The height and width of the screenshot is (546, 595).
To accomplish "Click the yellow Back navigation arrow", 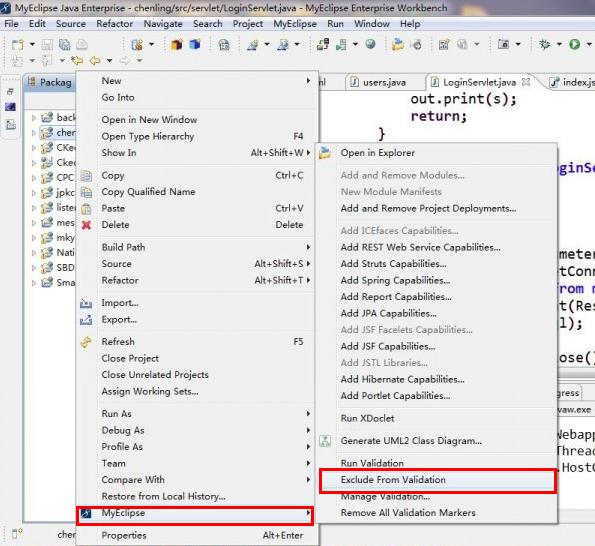I will [x=95, y=60].
